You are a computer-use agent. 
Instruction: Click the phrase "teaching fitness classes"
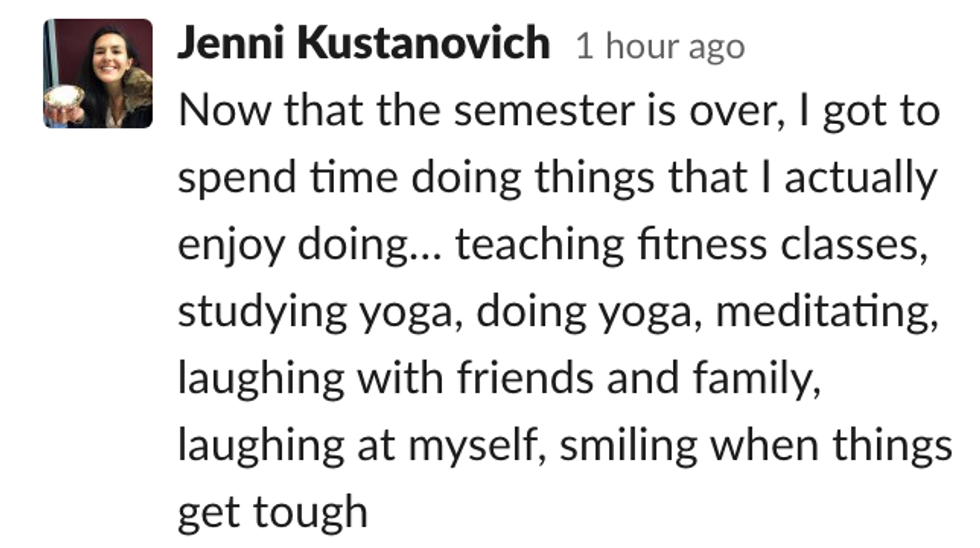(686, 244)
